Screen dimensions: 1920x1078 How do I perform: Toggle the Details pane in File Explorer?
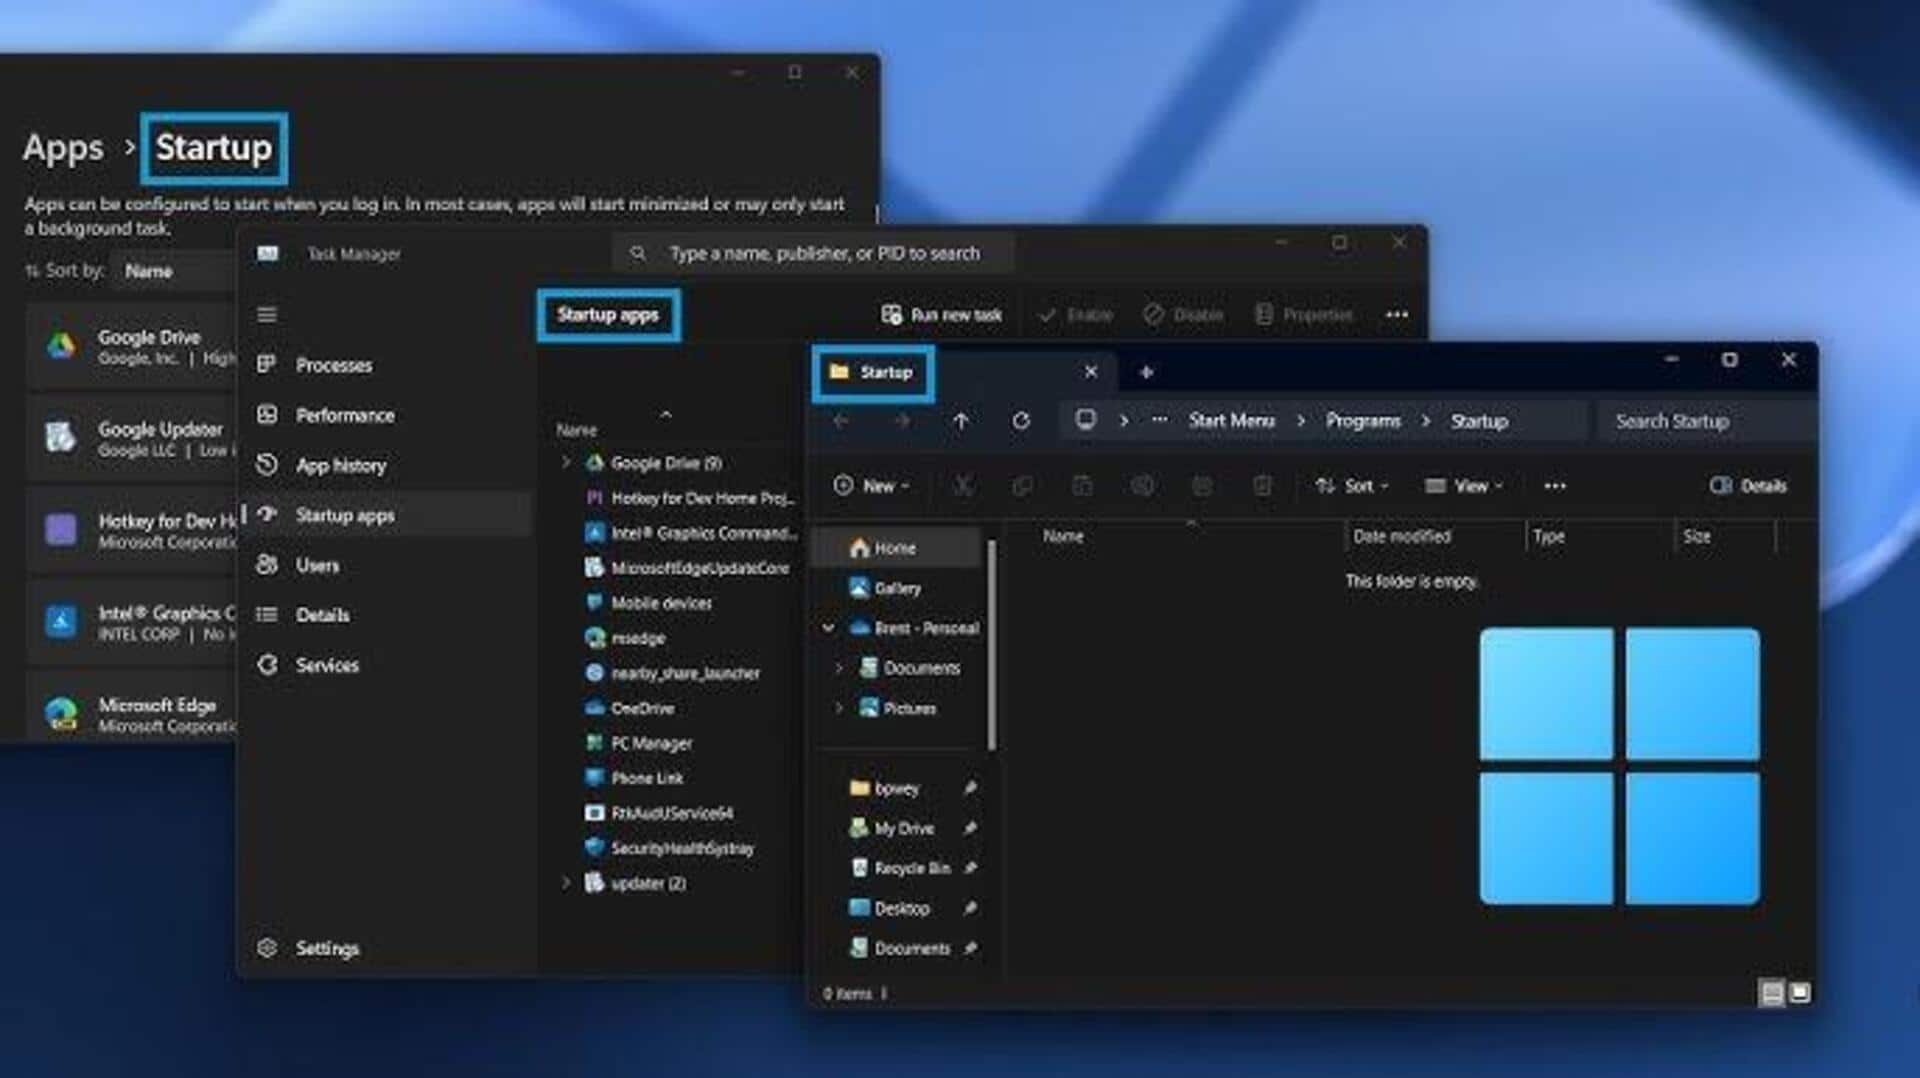(x=1748, y=486)
